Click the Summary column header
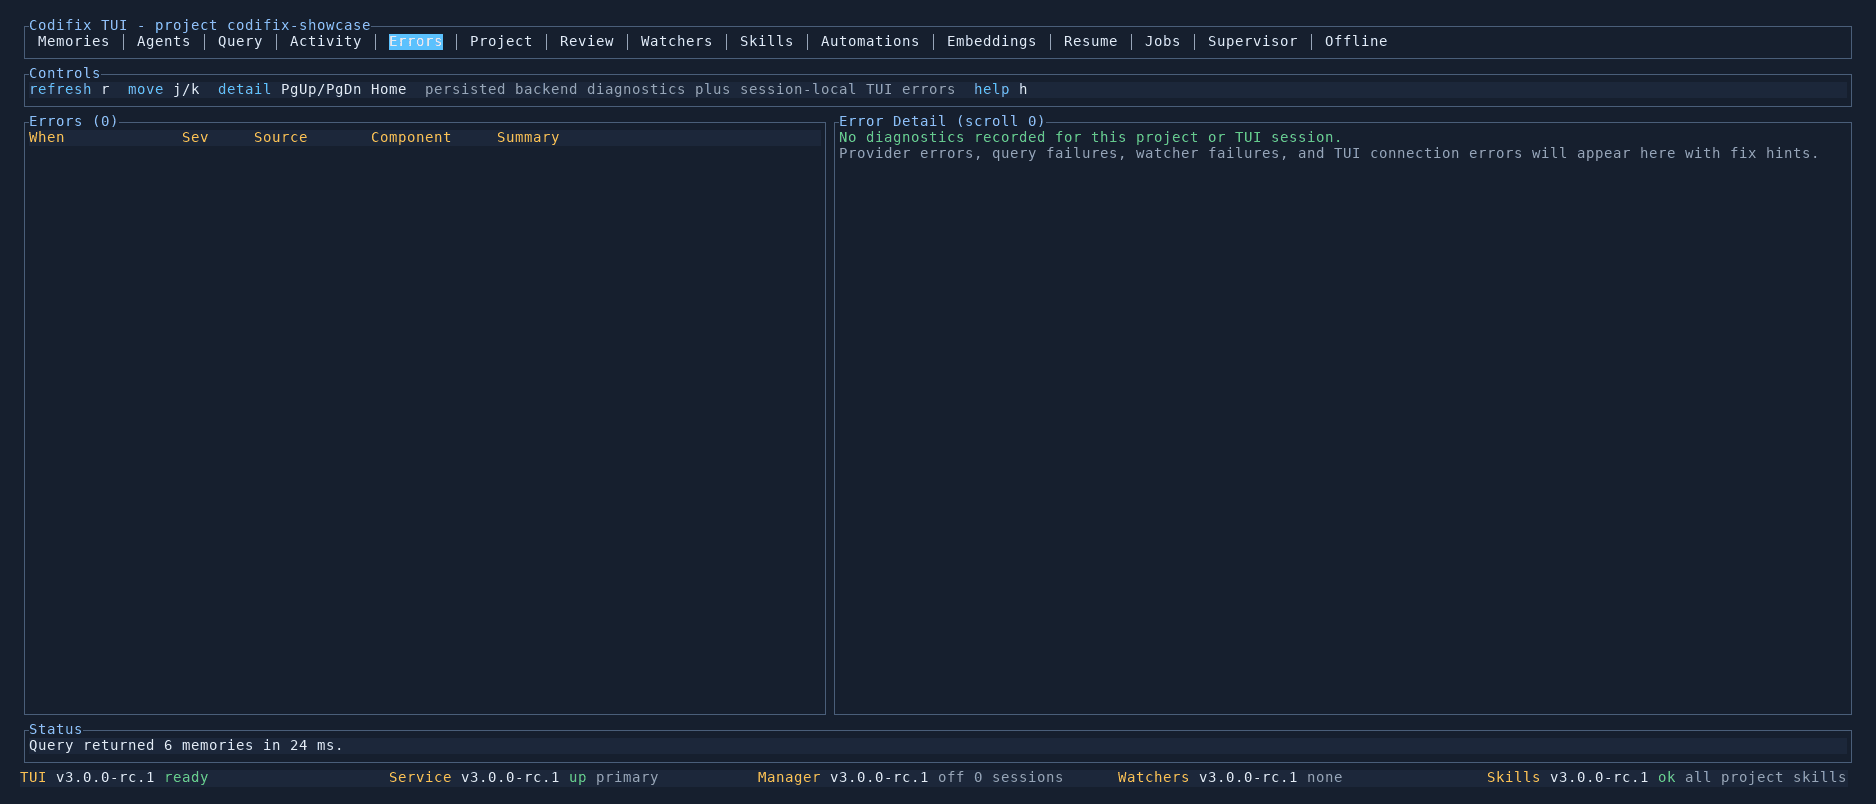 pyautogui.click(x=528, y=137)
